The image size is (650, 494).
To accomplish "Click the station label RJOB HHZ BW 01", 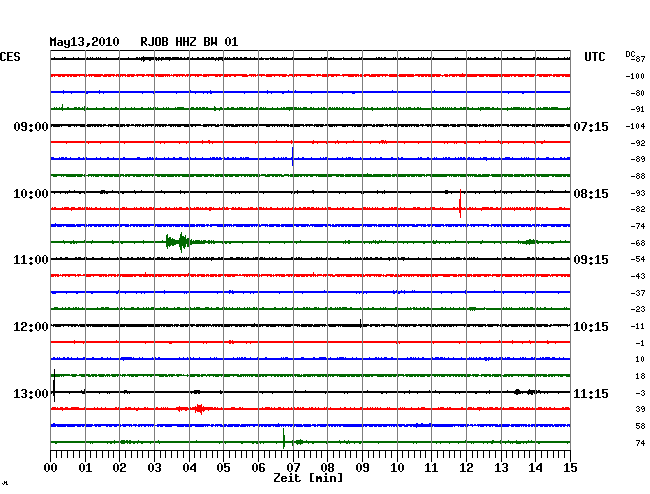I will (x=189, y=42).
